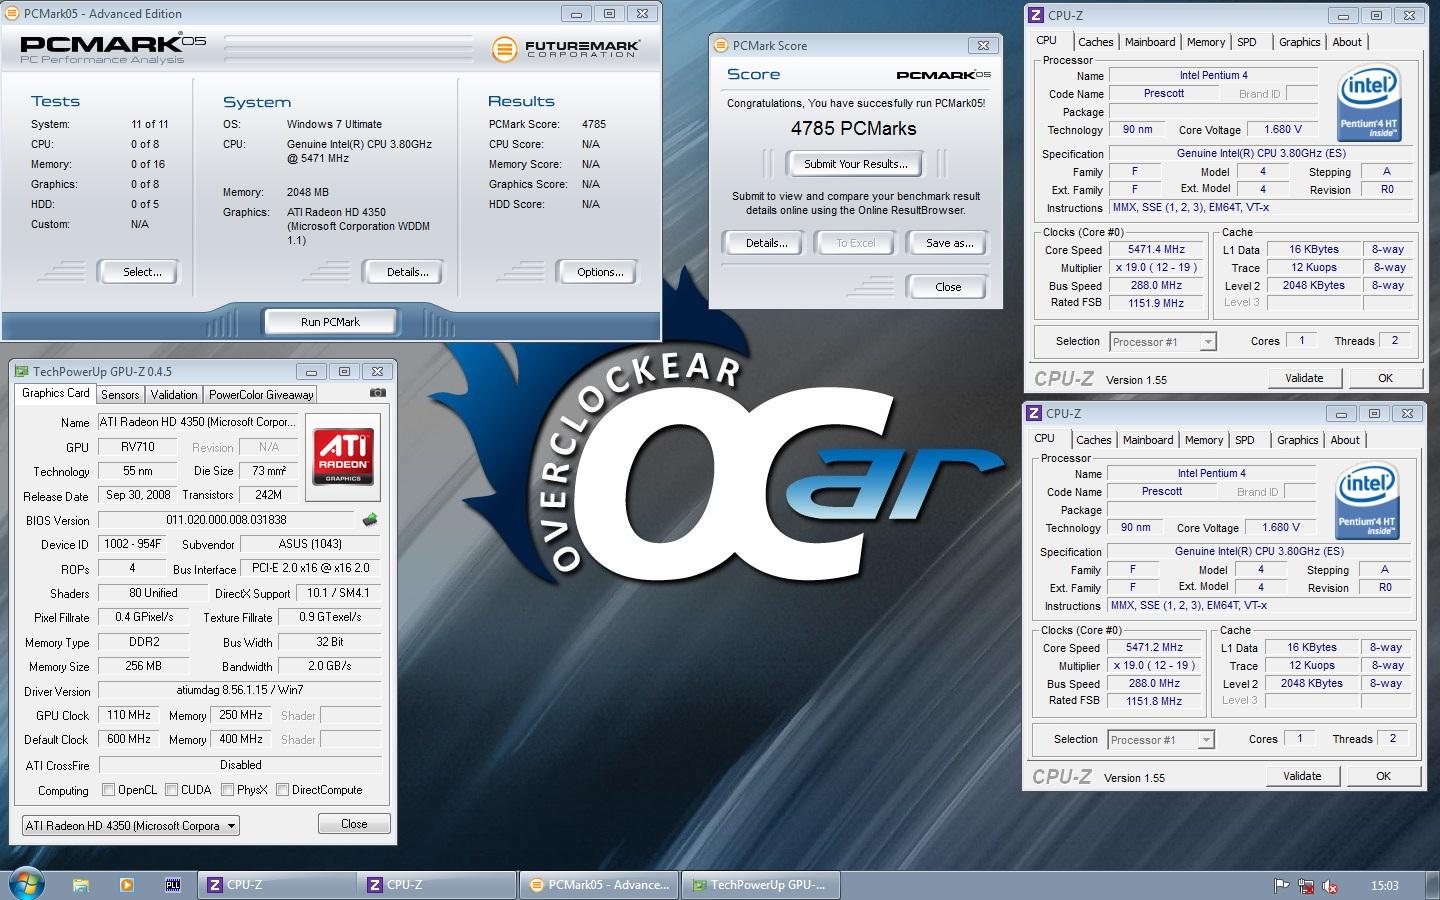Click Close in PCMark Score dialog
The image size is (1440, 900).
point(948,287)
